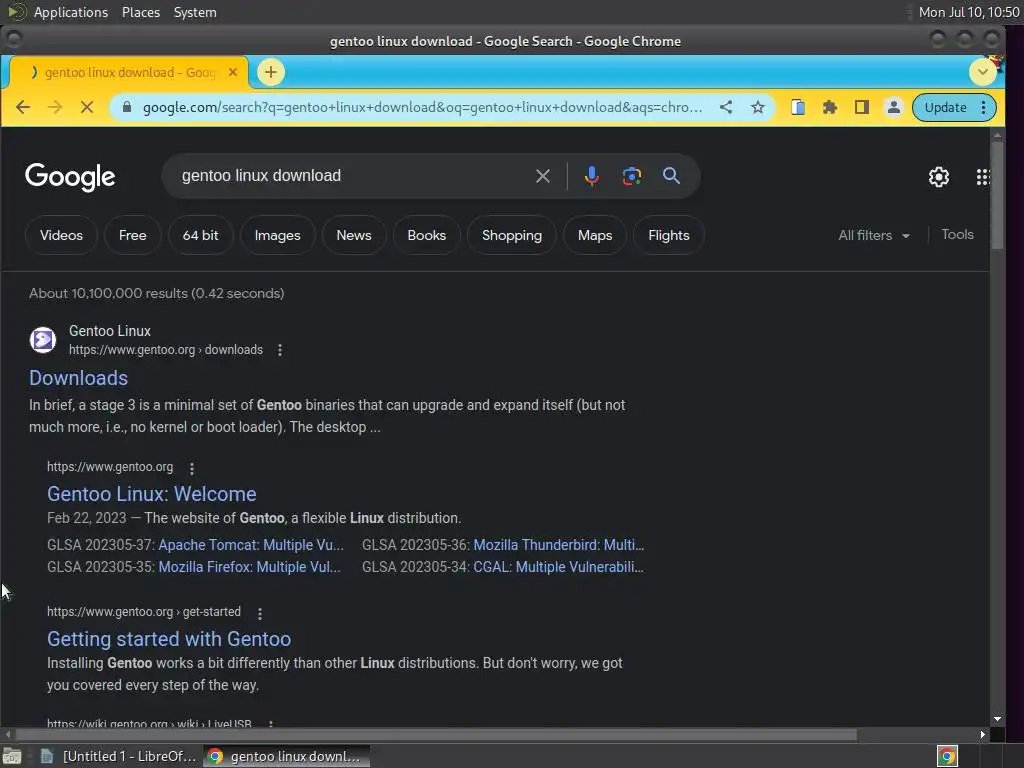Viewport: 1024px width, 768px height.
Task: Open the clock showing Mon Jul 10
Action: tap(968, 12)
